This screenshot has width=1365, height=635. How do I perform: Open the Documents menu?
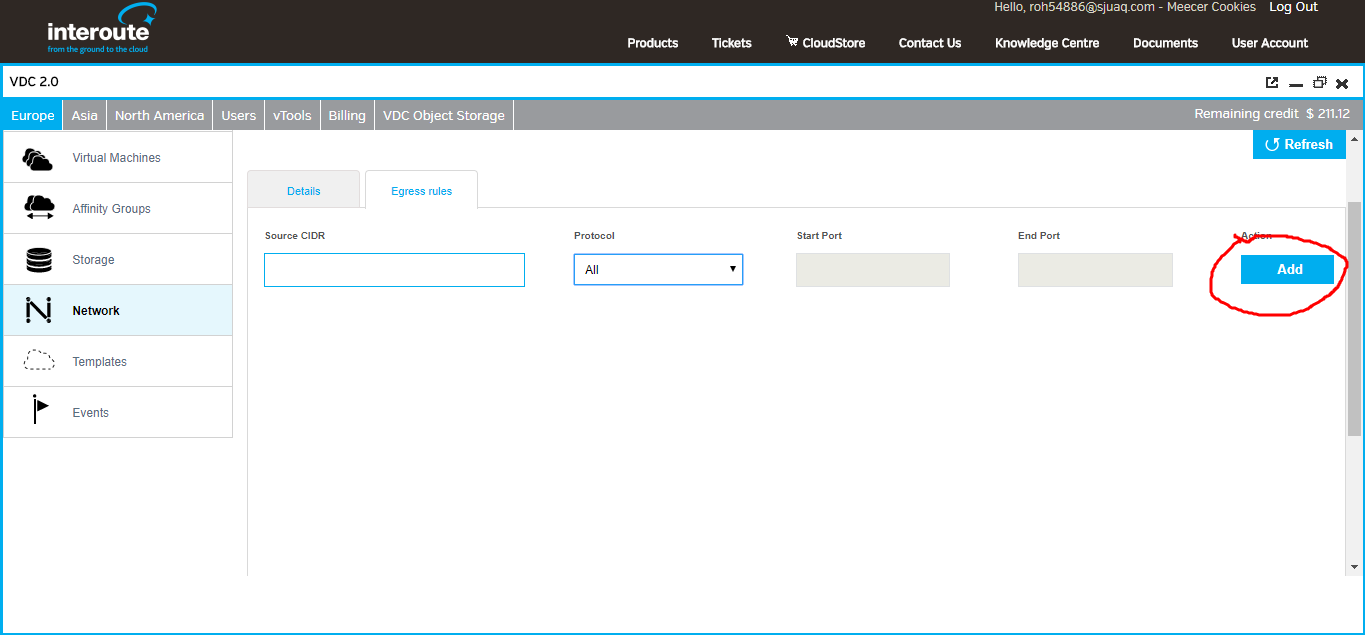click(1165, 43)
